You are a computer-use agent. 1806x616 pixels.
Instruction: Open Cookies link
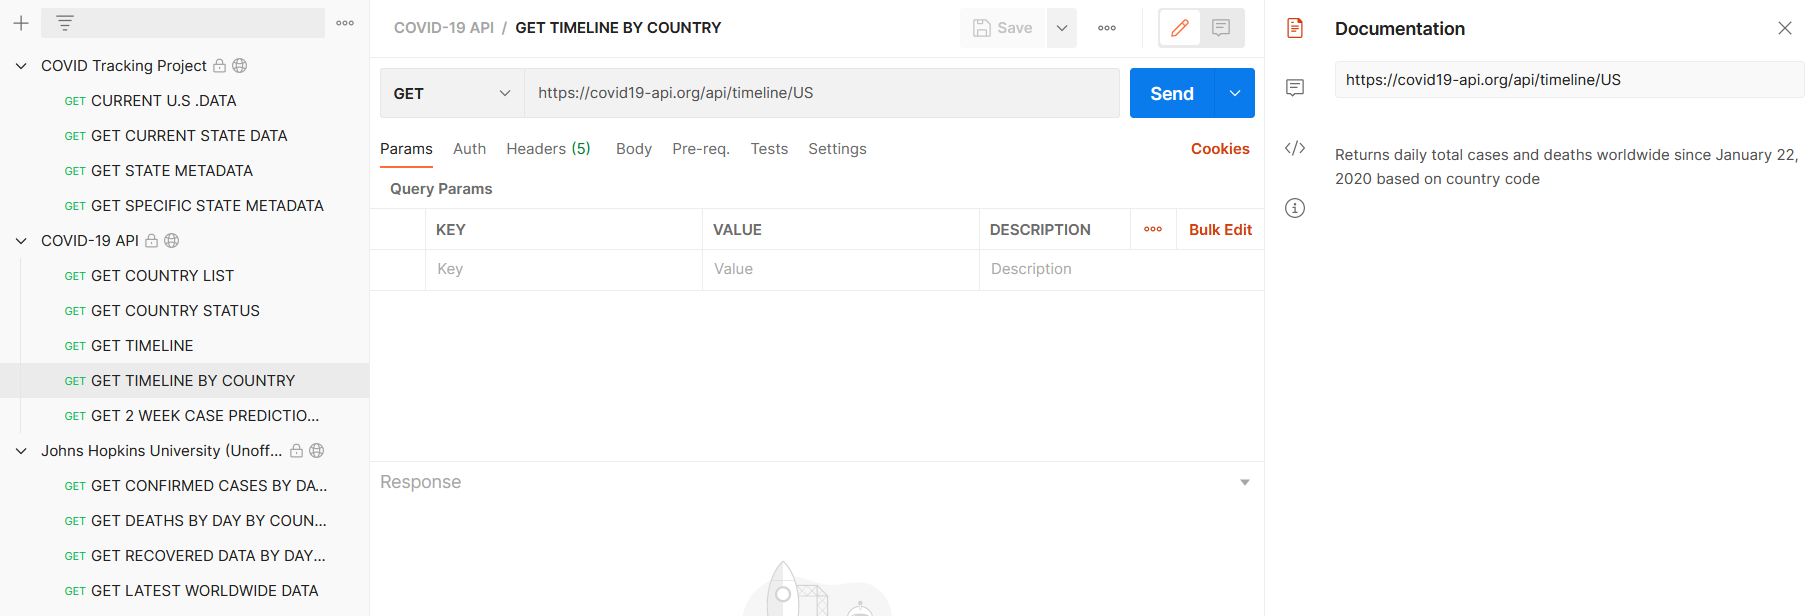1220,149
